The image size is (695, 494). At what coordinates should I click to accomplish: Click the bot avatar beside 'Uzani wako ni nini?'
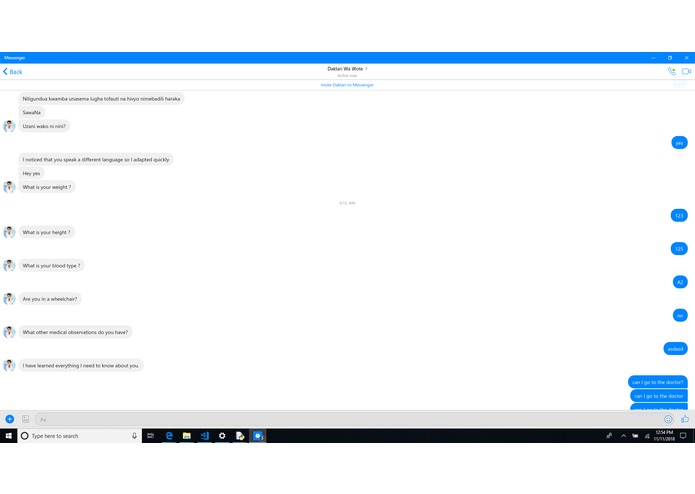[9, 126]
